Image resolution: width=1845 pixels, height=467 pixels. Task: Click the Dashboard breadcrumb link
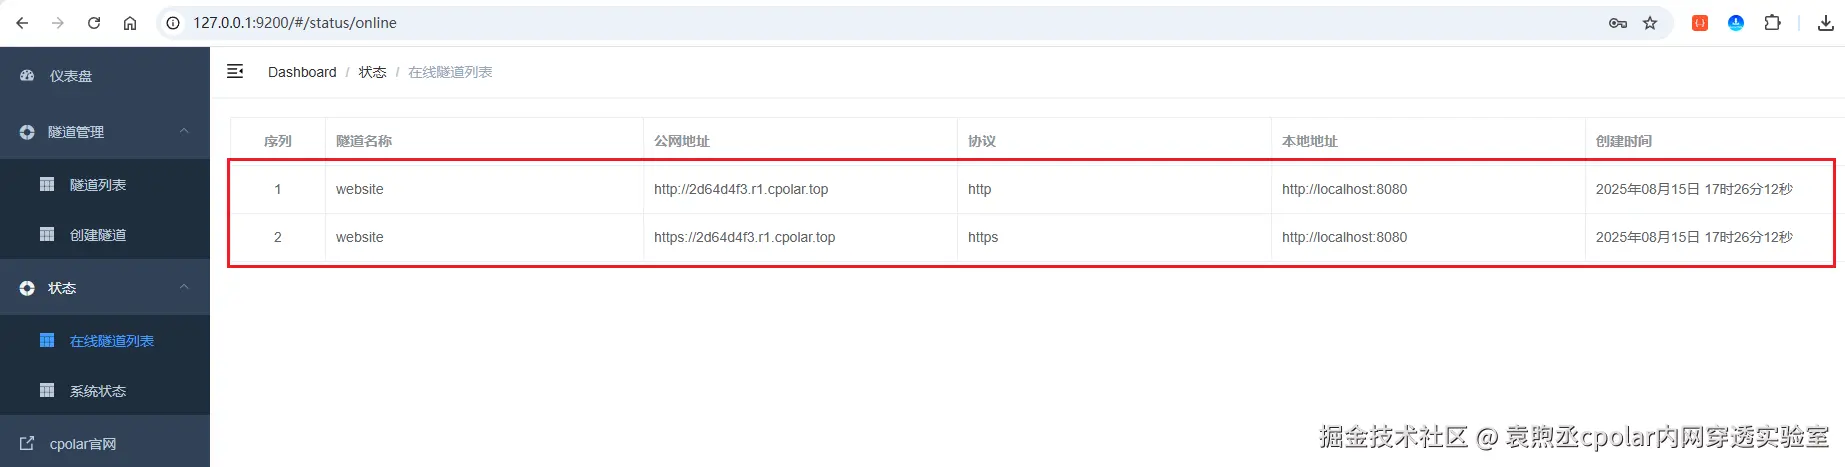tap(302, 72)
